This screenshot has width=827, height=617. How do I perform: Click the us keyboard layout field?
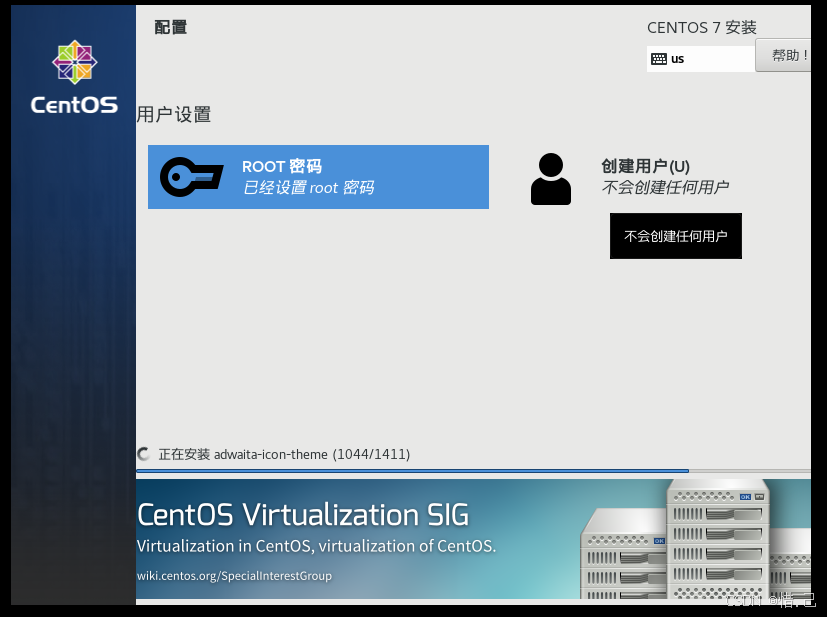point(701,59)
